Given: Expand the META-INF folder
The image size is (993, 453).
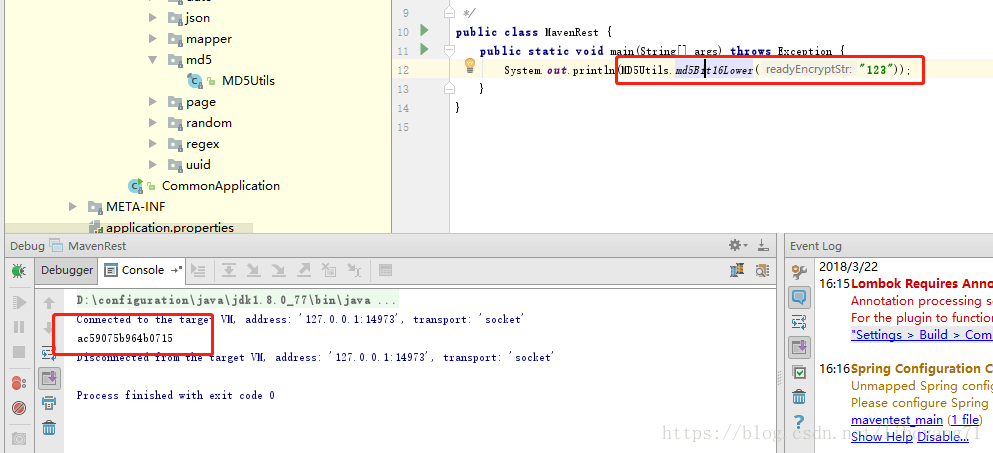Looking at the screenshot, I should [x=73, y=207].
